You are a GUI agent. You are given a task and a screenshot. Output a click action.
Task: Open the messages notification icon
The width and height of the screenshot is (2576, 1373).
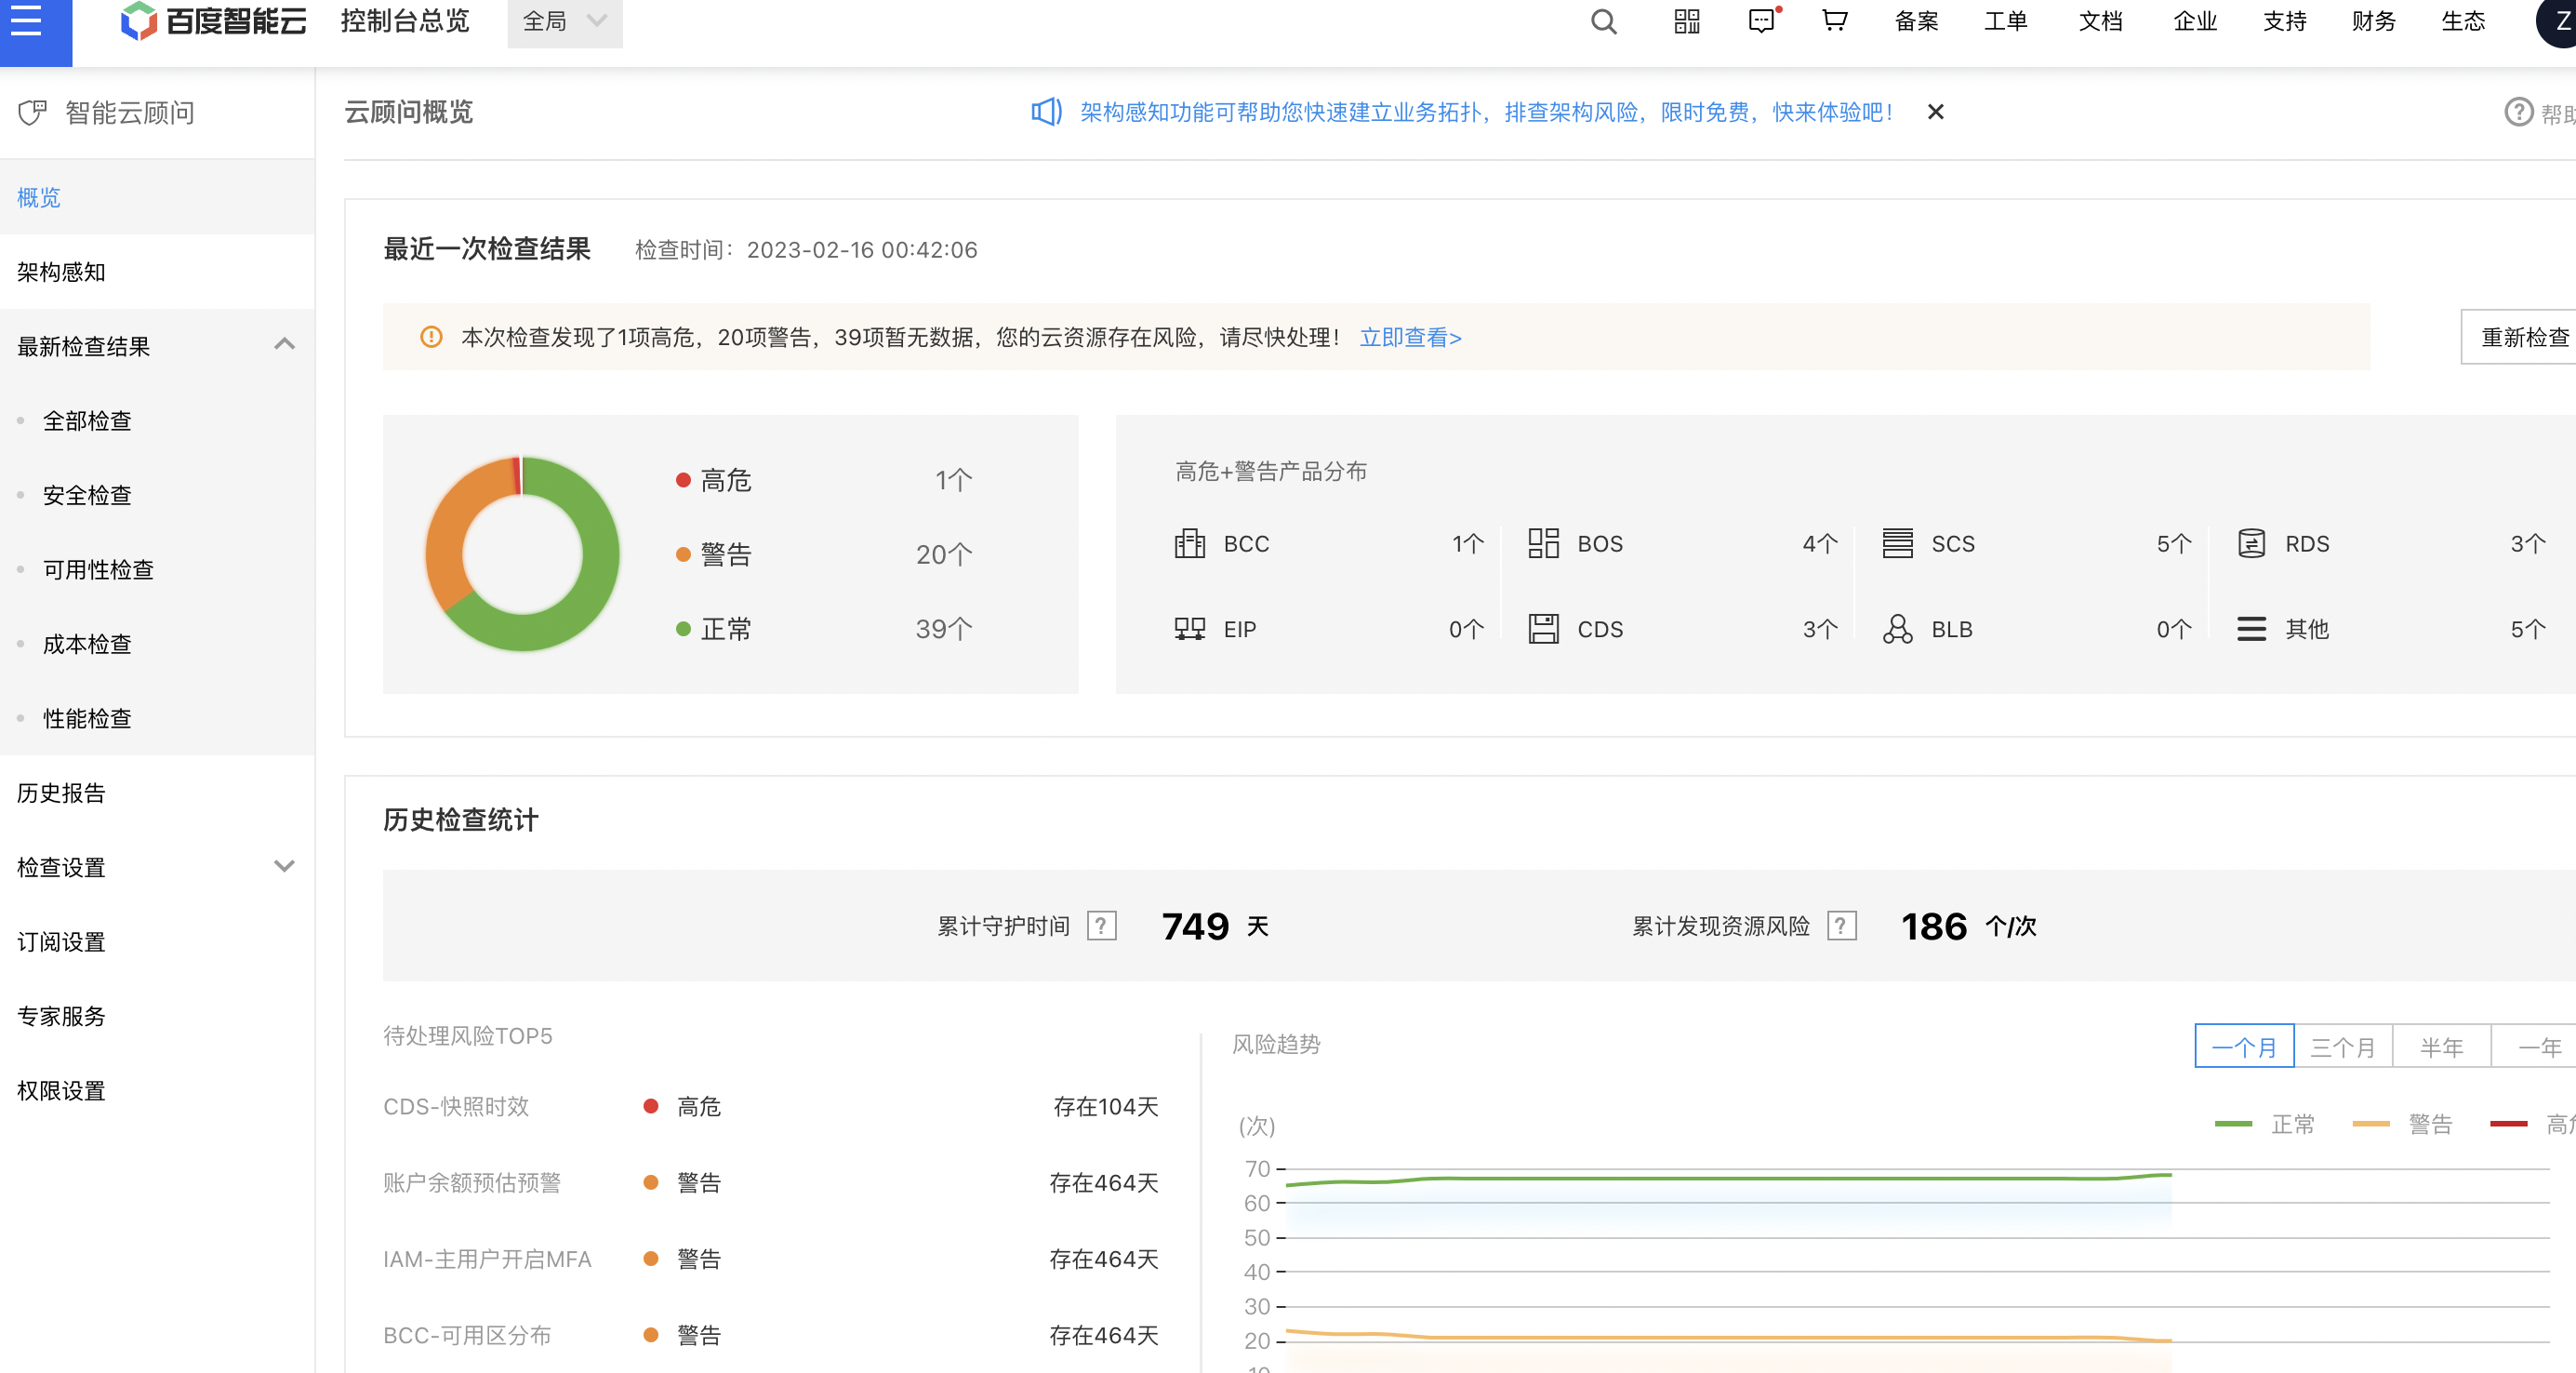(x=1762, y=20)
